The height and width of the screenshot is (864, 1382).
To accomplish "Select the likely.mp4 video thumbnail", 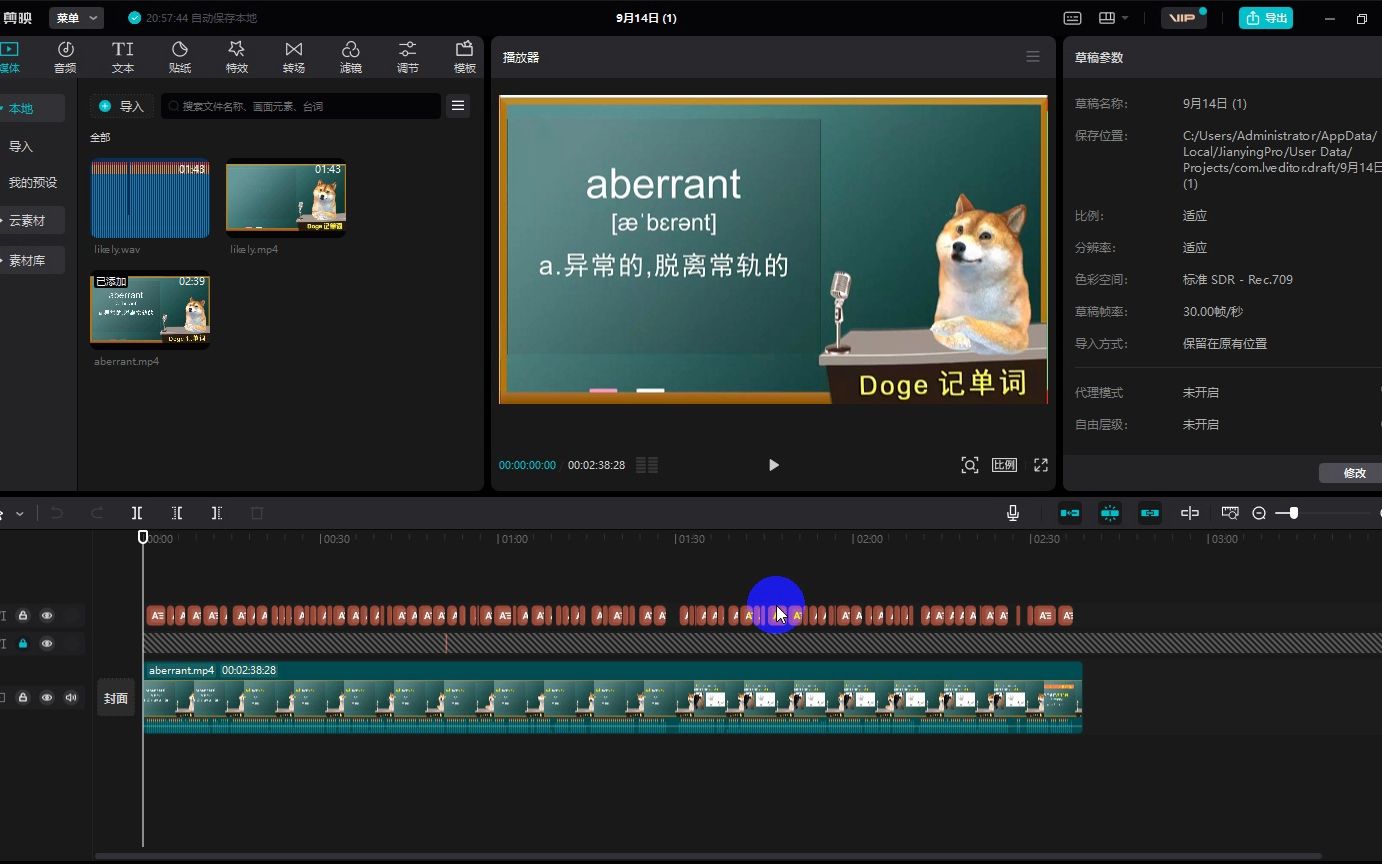I will tap(286, 199).
